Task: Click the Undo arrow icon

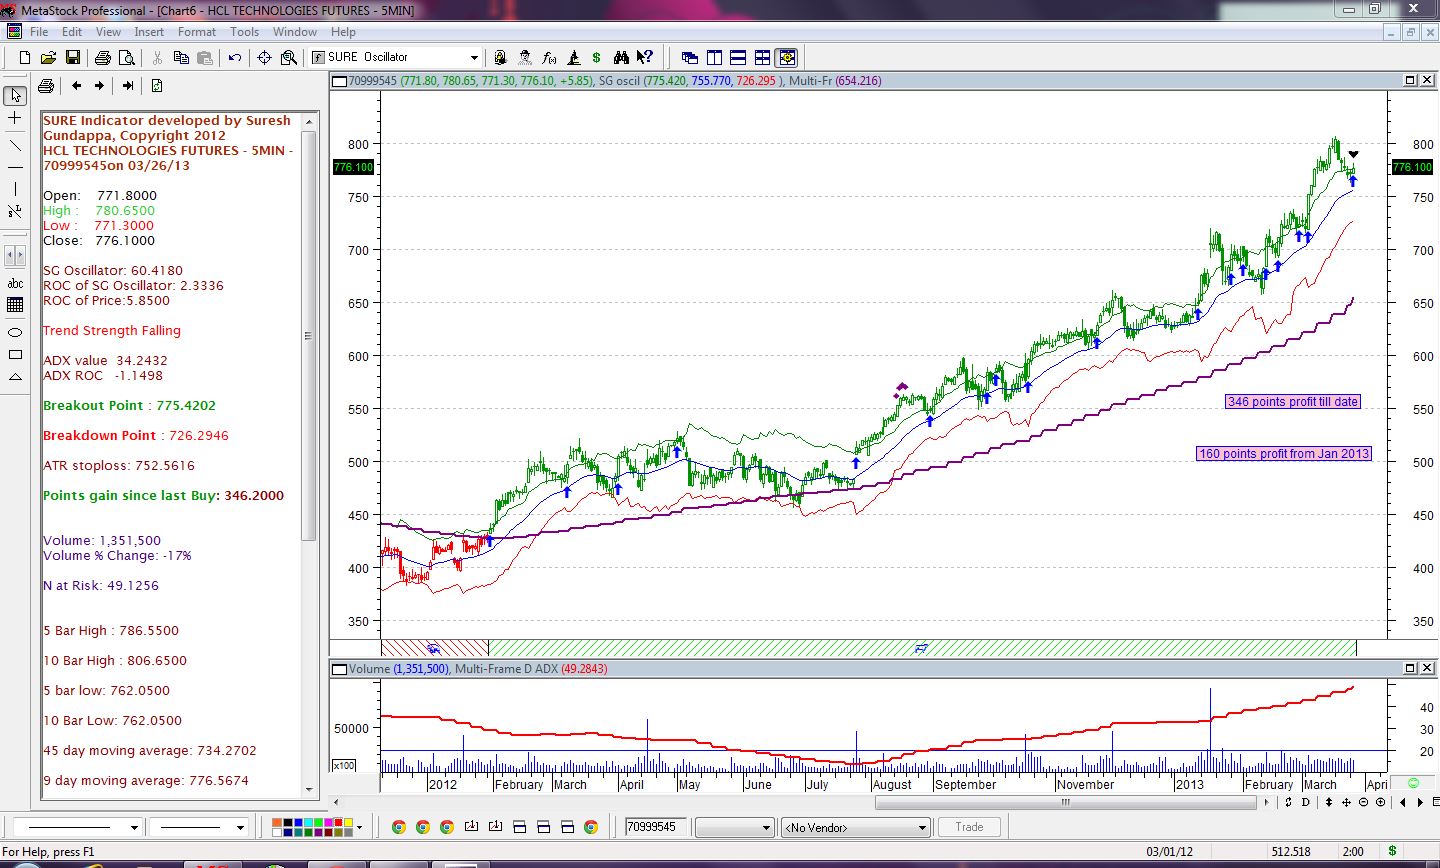Action: tap(235, 58)
